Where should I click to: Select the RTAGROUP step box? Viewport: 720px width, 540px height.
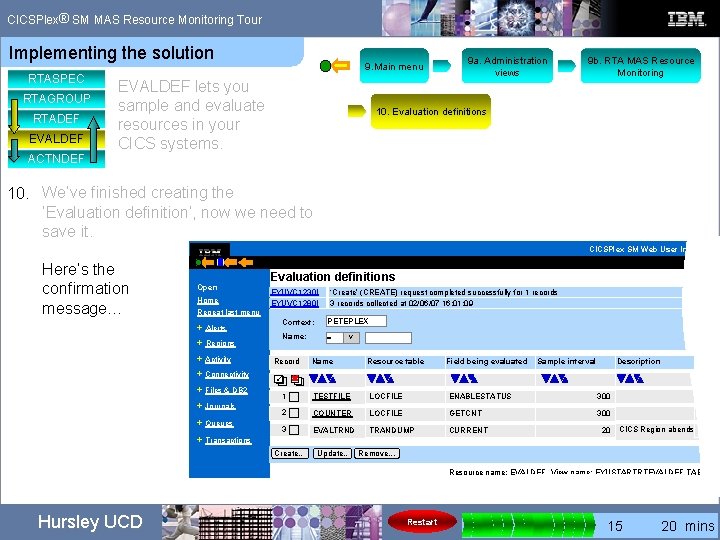(56, 98)
